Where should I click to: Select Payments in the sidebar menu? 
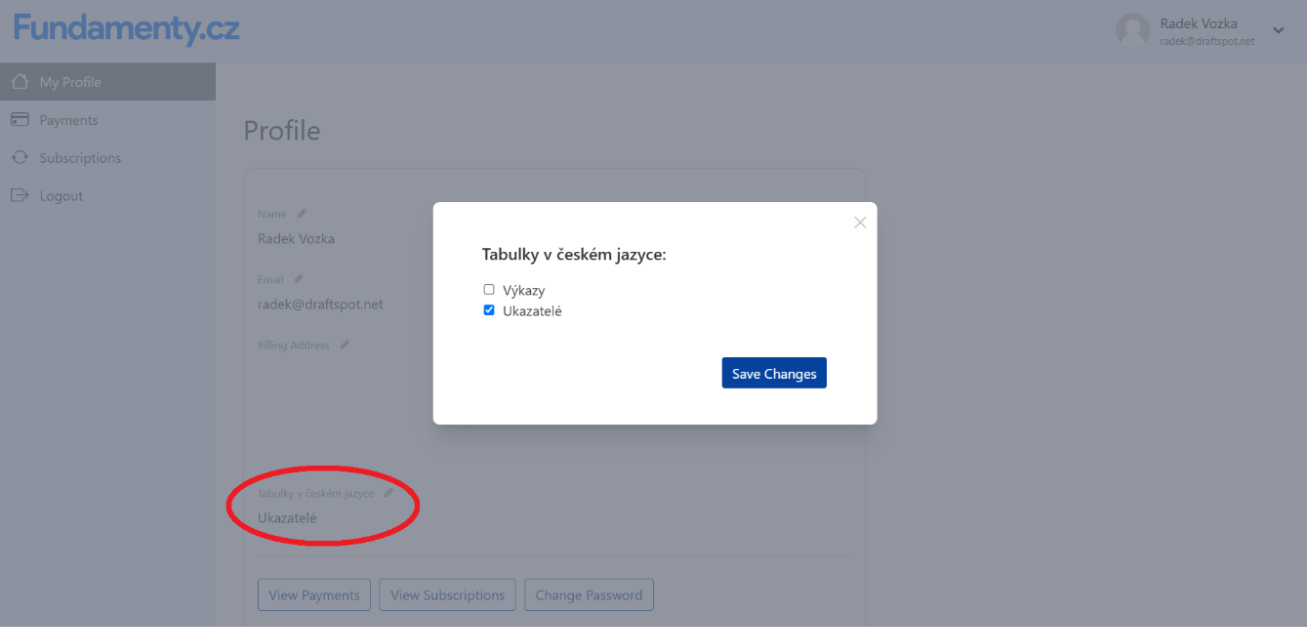[68, 120]
